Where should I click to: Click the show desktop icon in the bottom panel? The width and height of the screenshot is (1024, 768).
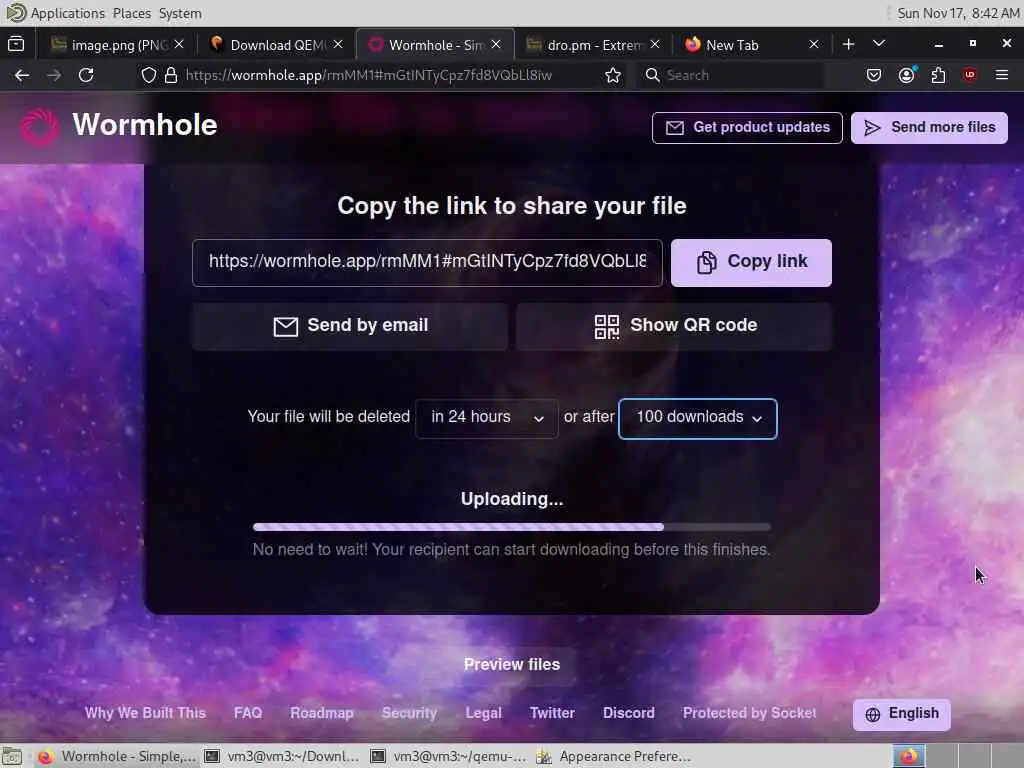12,756
